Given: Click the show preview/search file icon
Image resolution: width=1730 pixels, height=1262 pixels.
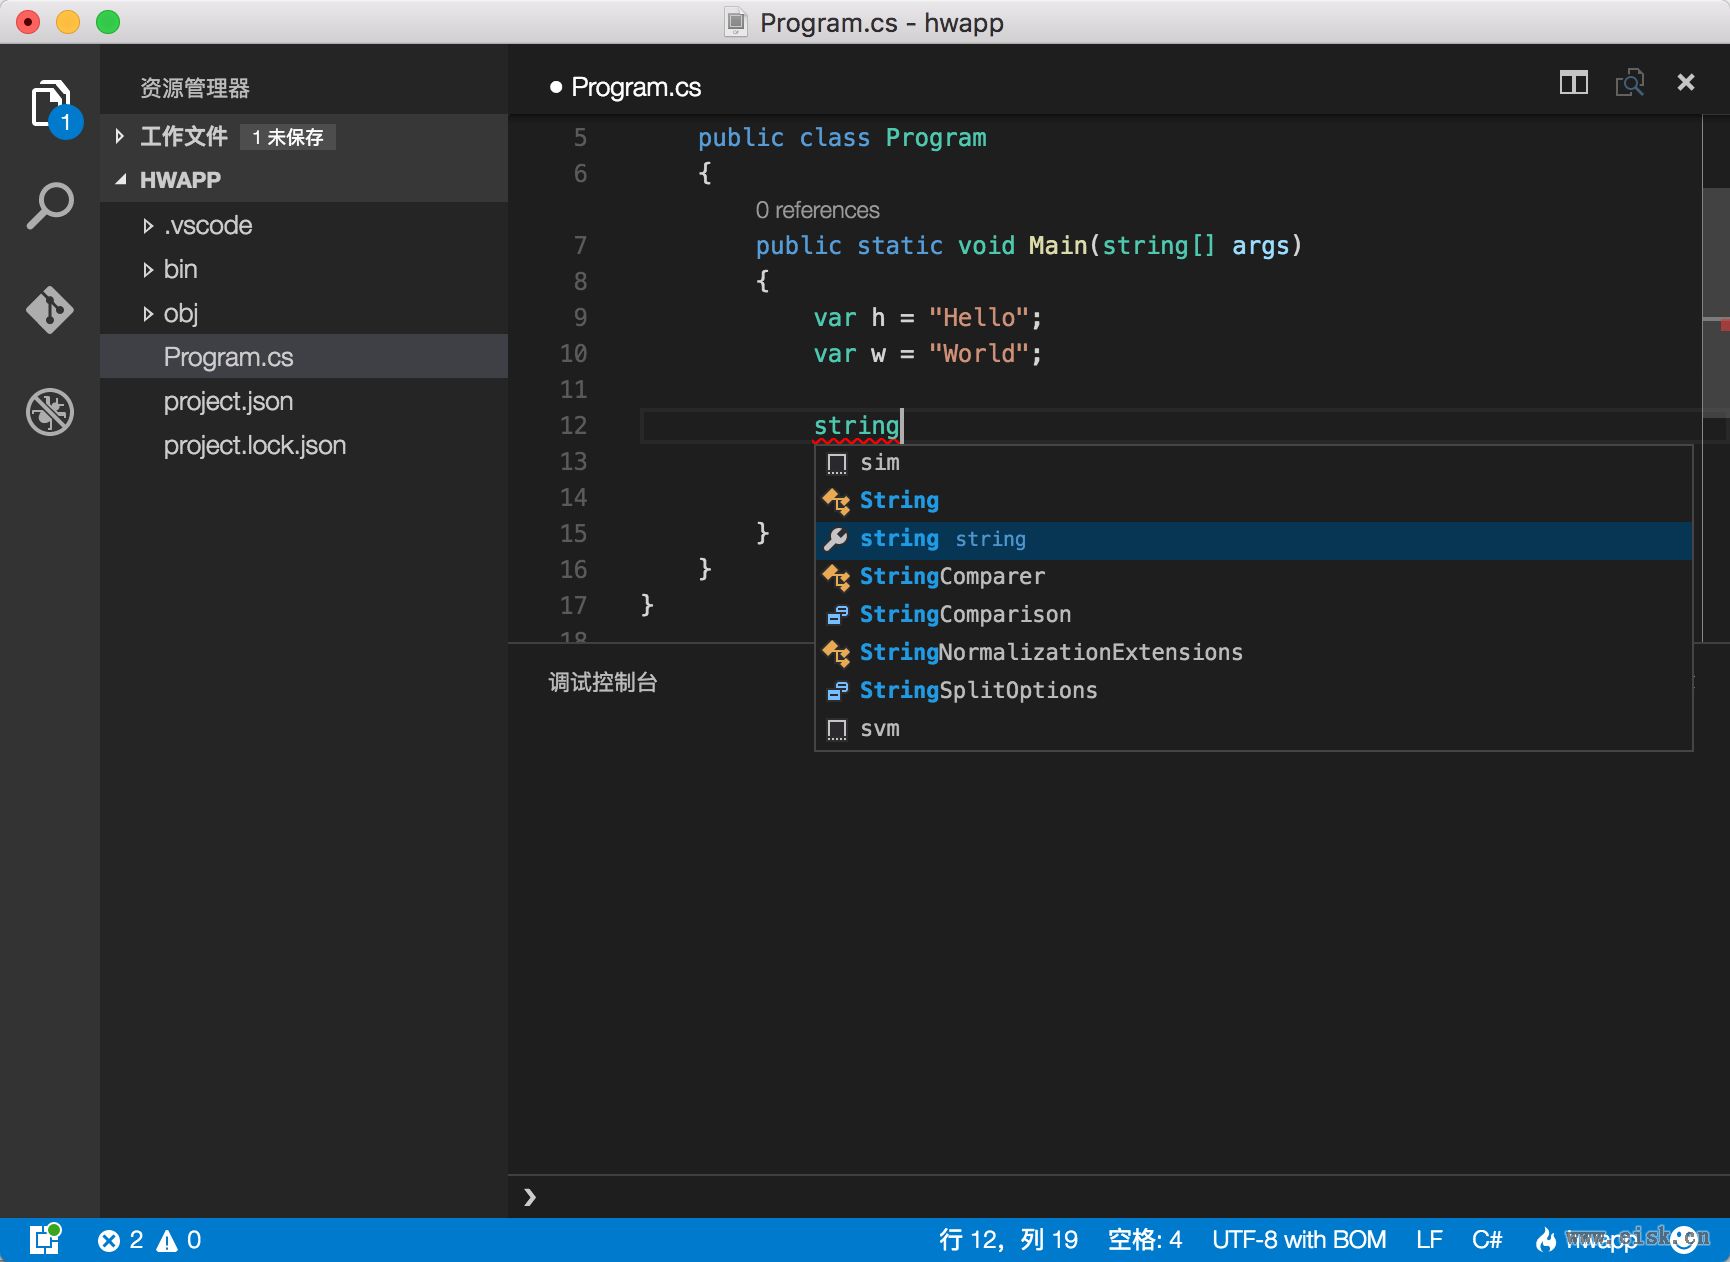Looking at the screenshot, I should 1629,83.
